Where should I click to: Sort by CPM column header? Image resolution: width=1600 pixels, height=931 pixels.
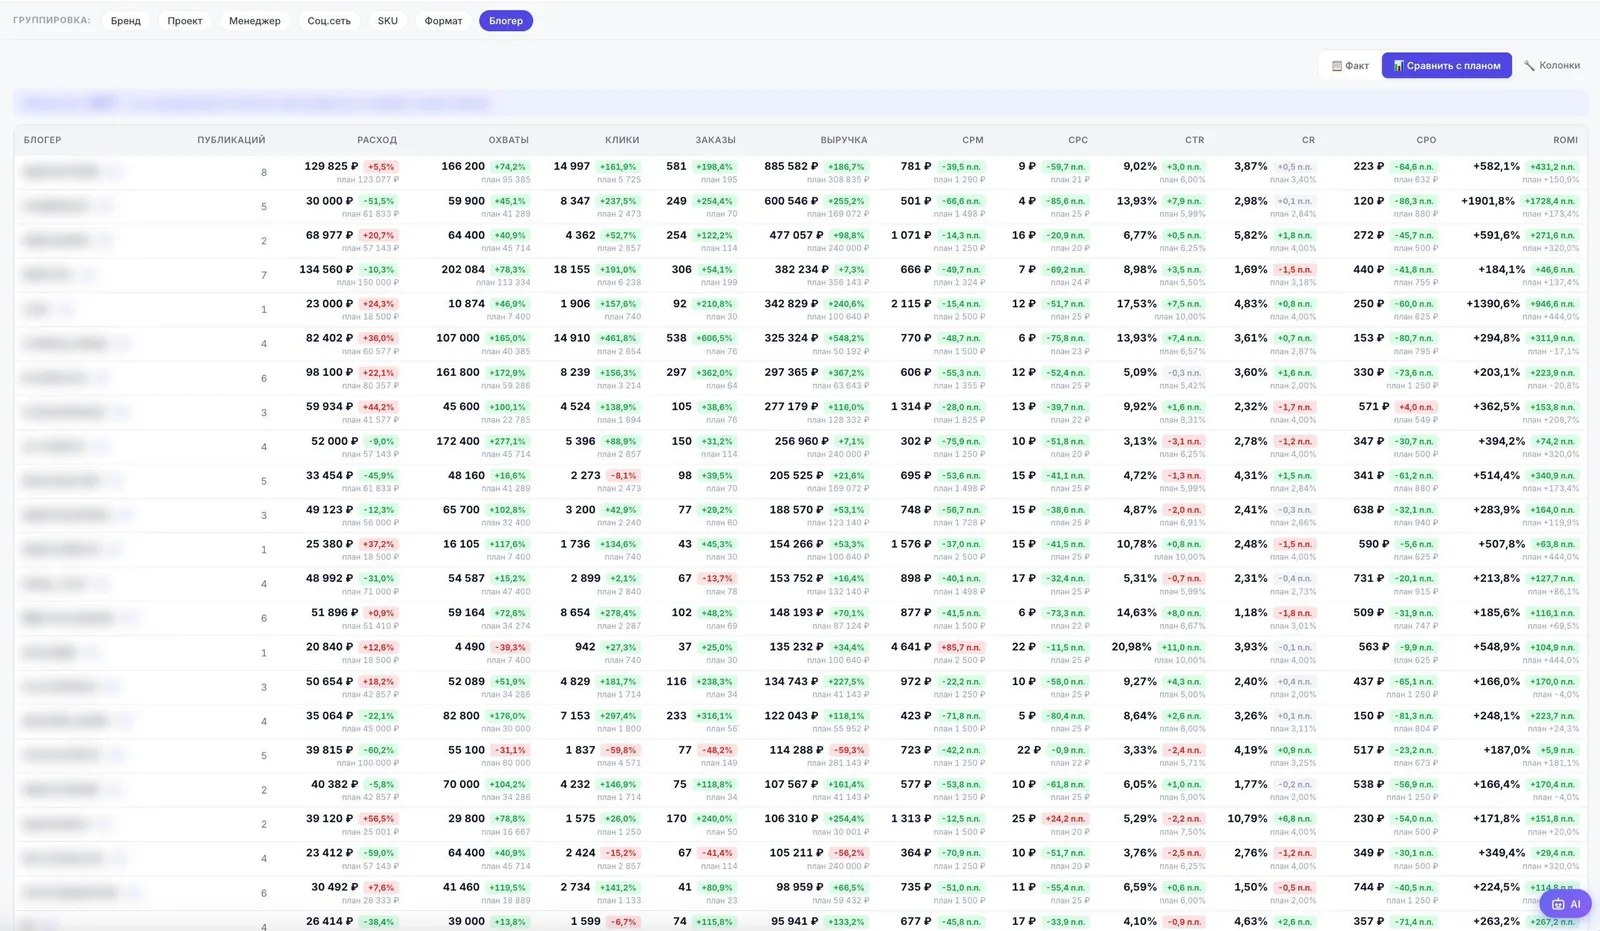[x=973, y=140]
